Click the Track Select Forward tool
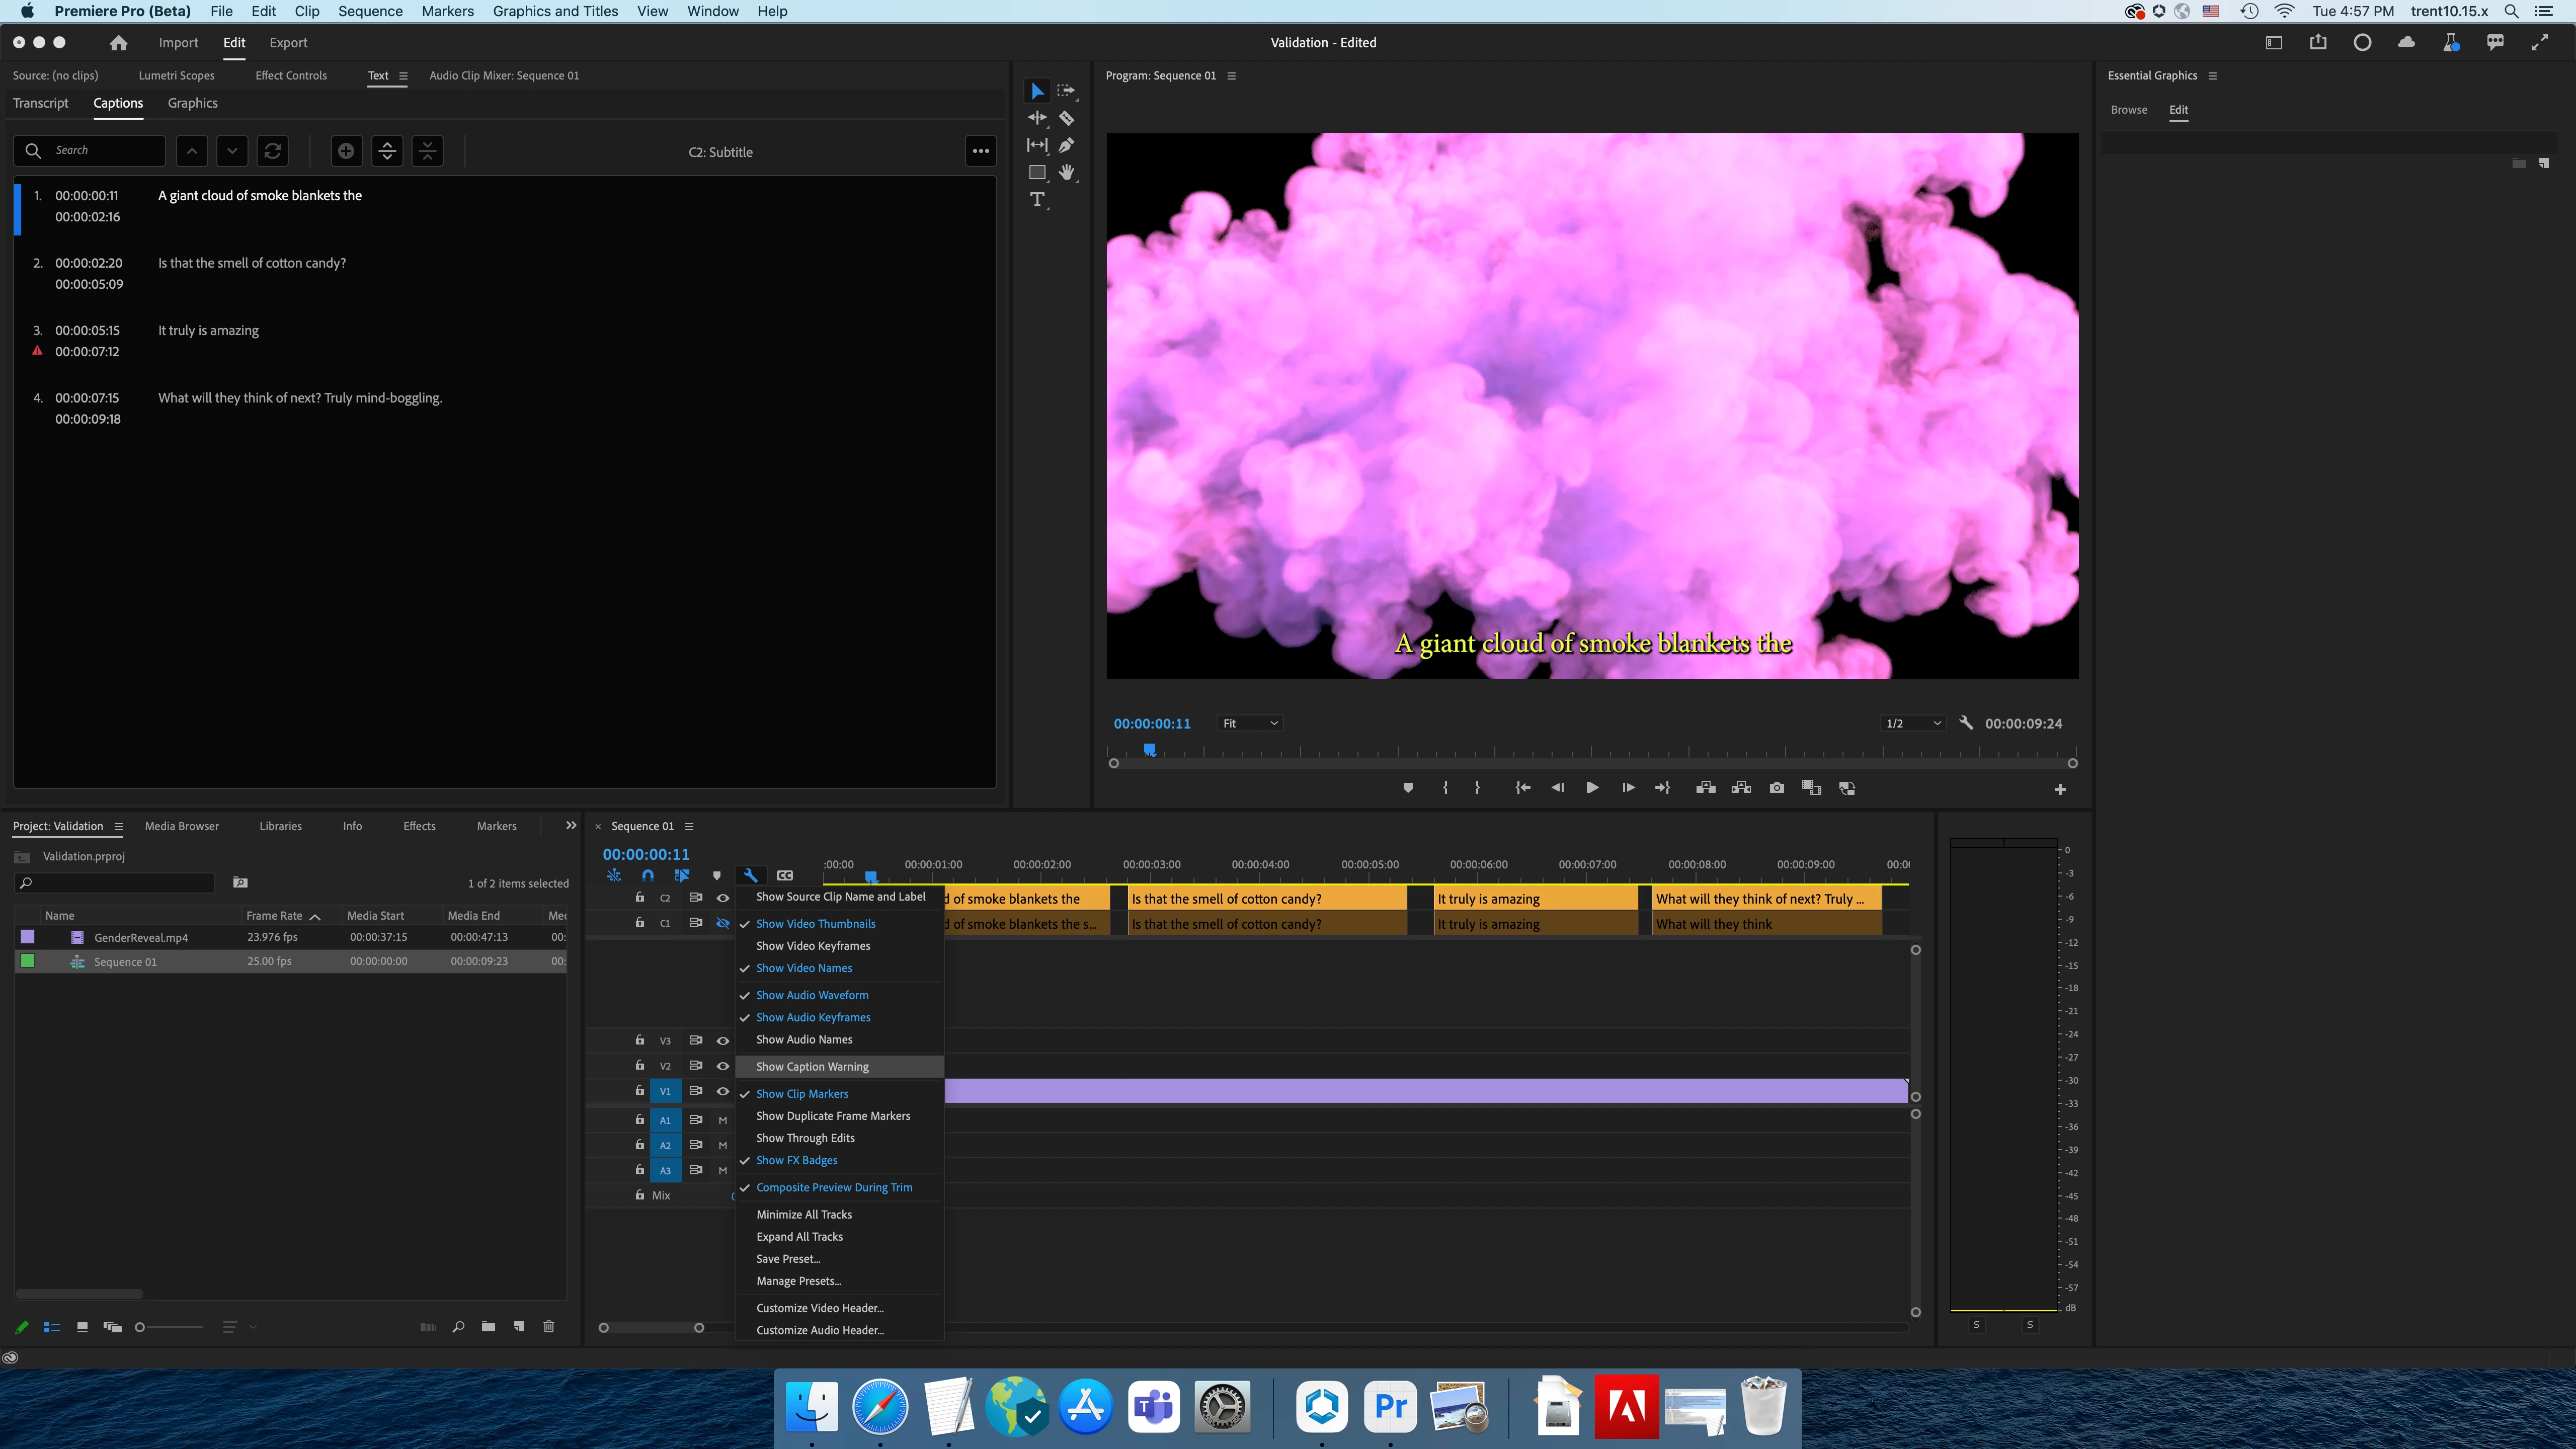This screenshot has width=2576, height=1449. point(1066,91)
